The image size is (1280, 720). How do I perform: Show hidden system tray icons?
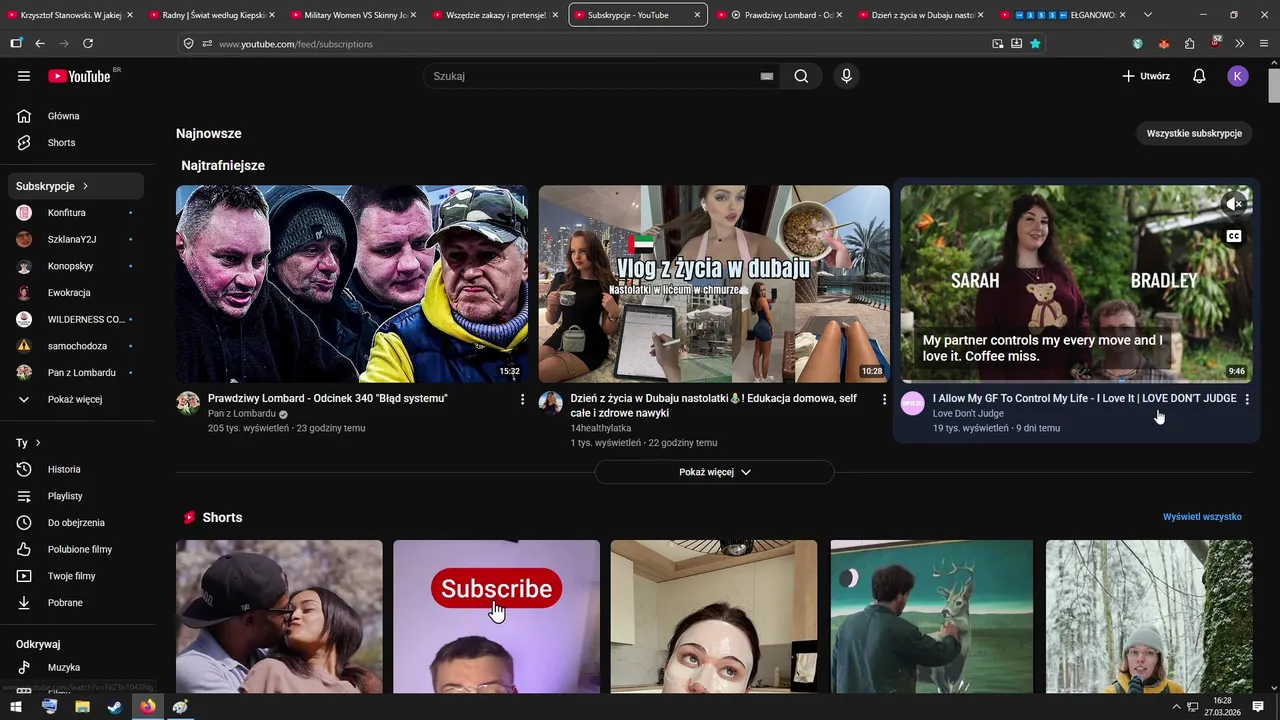click(x=1177, y=707)
